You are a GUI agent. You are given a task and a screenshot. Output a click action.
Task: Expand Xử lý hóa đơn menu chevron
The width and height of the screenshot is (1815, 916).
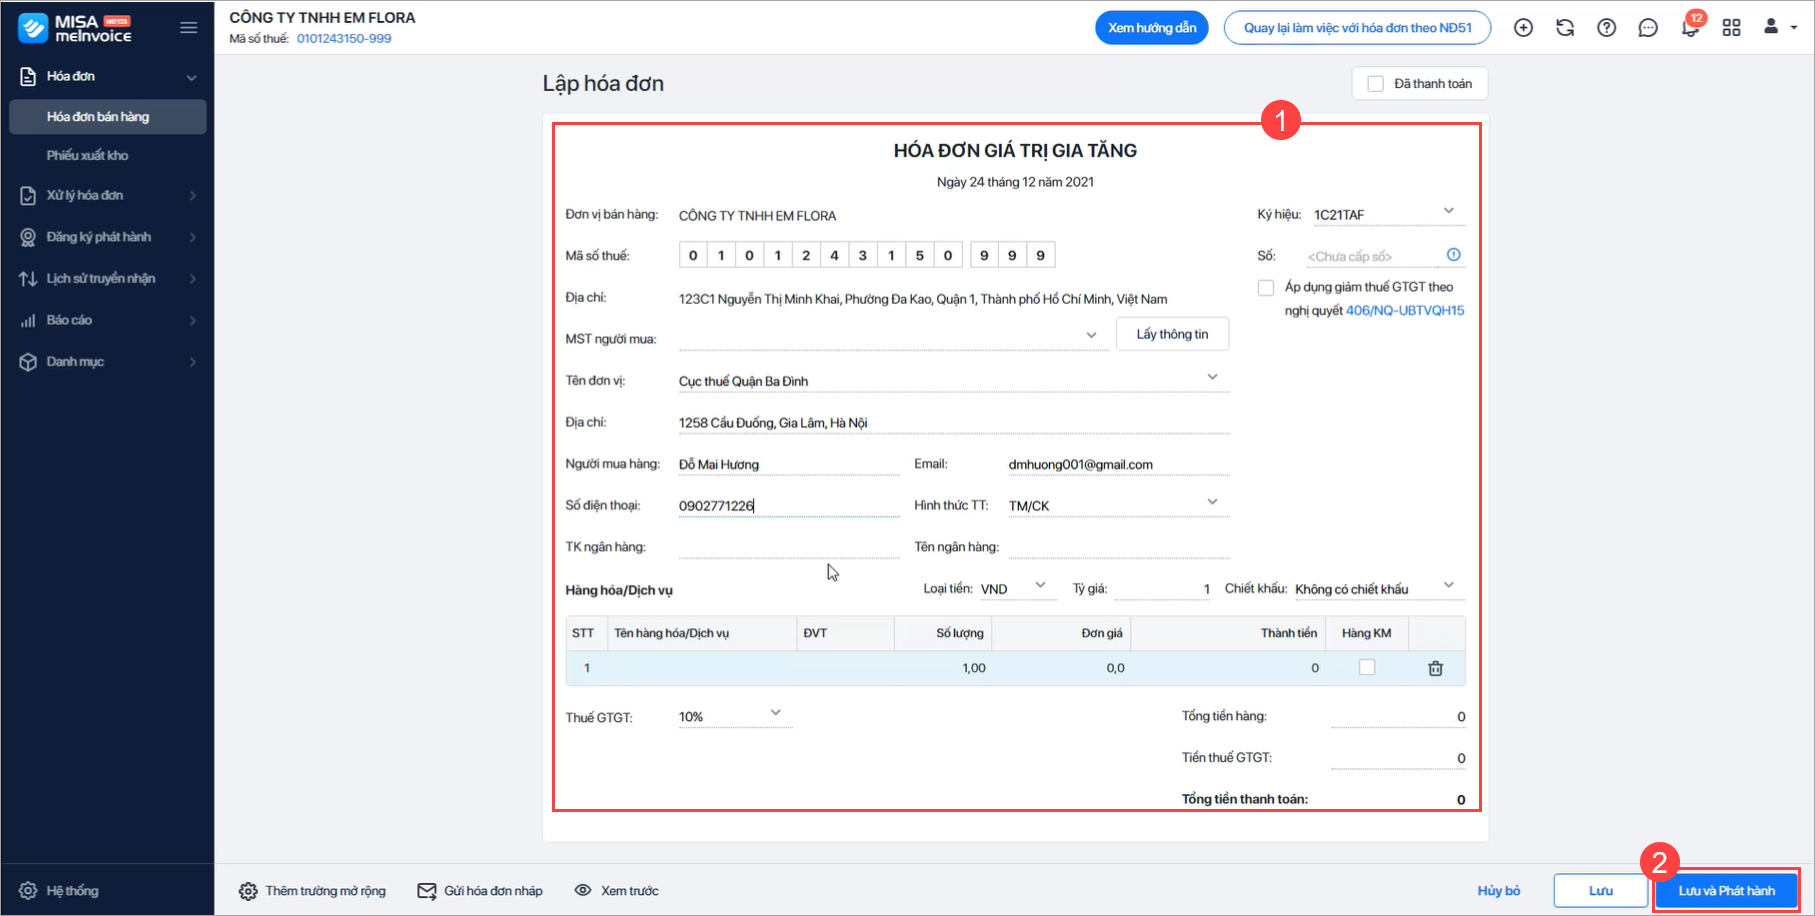(x=193, y=196)
